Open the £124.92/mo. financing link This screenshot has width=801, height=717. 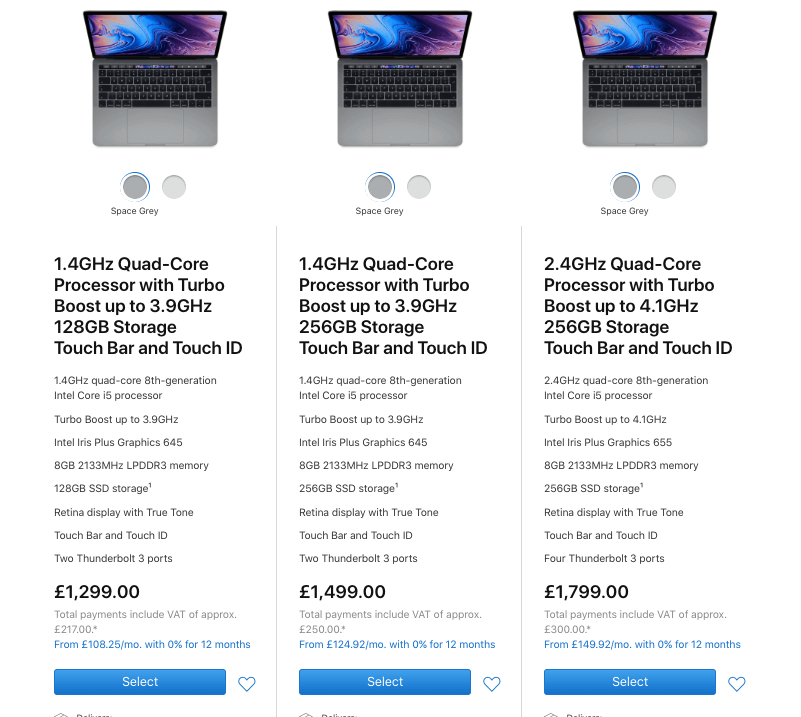(397, 645)
